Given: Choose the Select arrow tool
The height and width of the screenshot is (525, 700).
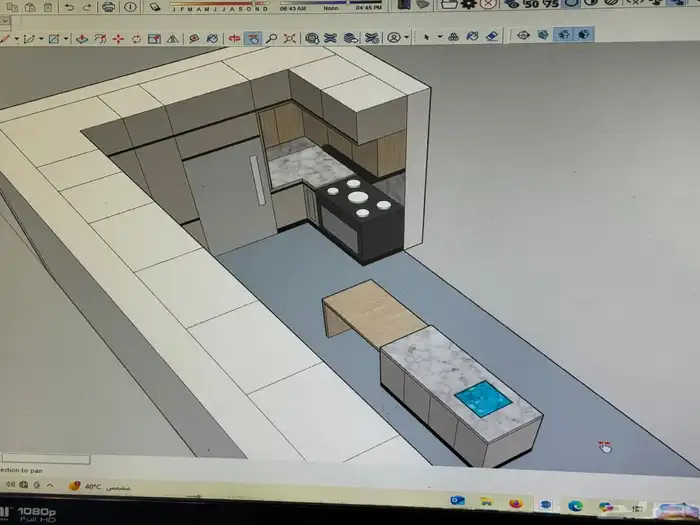Looking at the screenshot, I should pos(426,37).
